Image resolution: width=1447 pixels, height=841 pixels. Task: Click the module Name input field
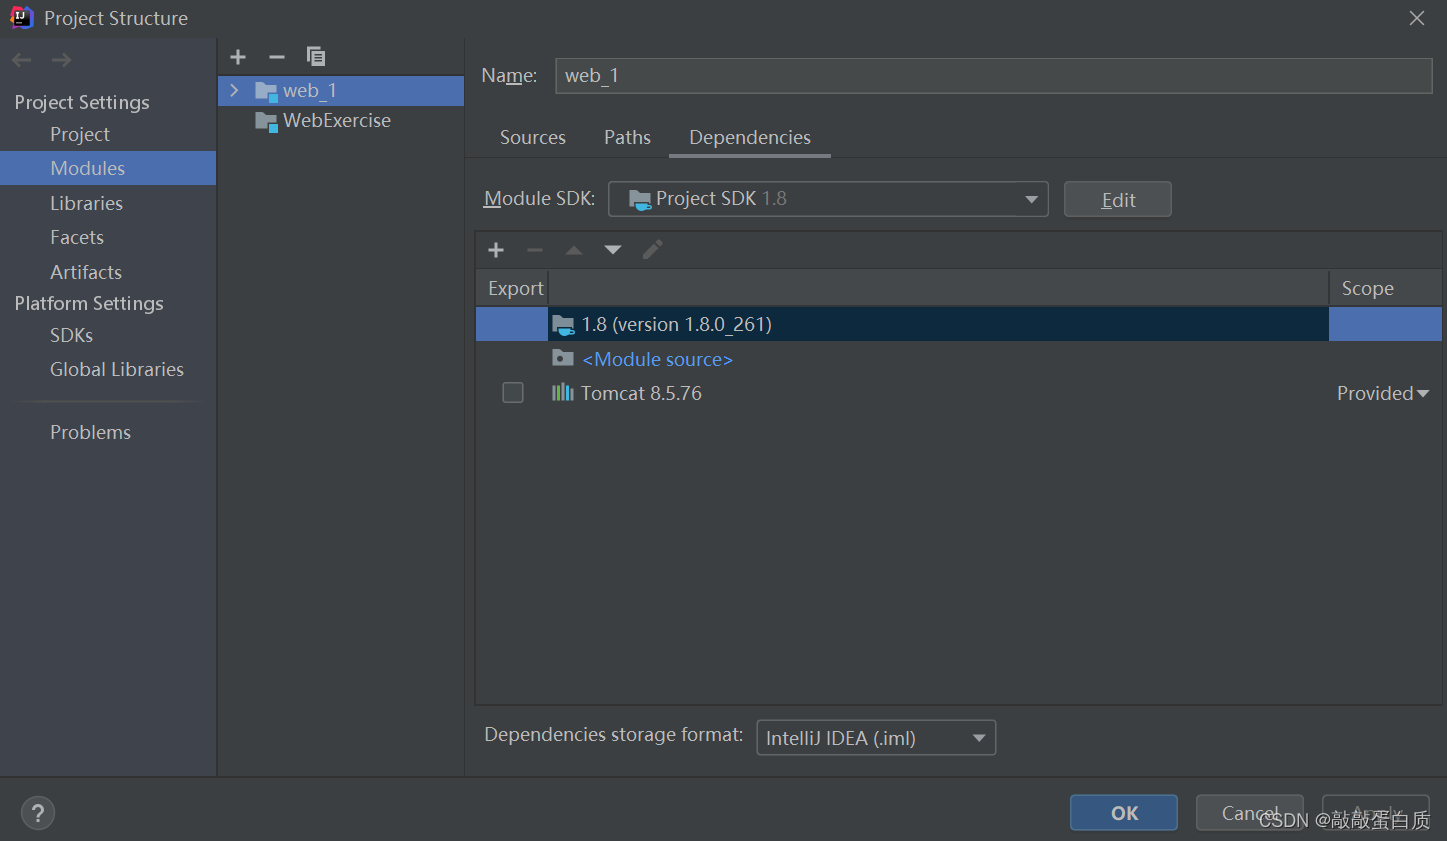pos(994,76)
